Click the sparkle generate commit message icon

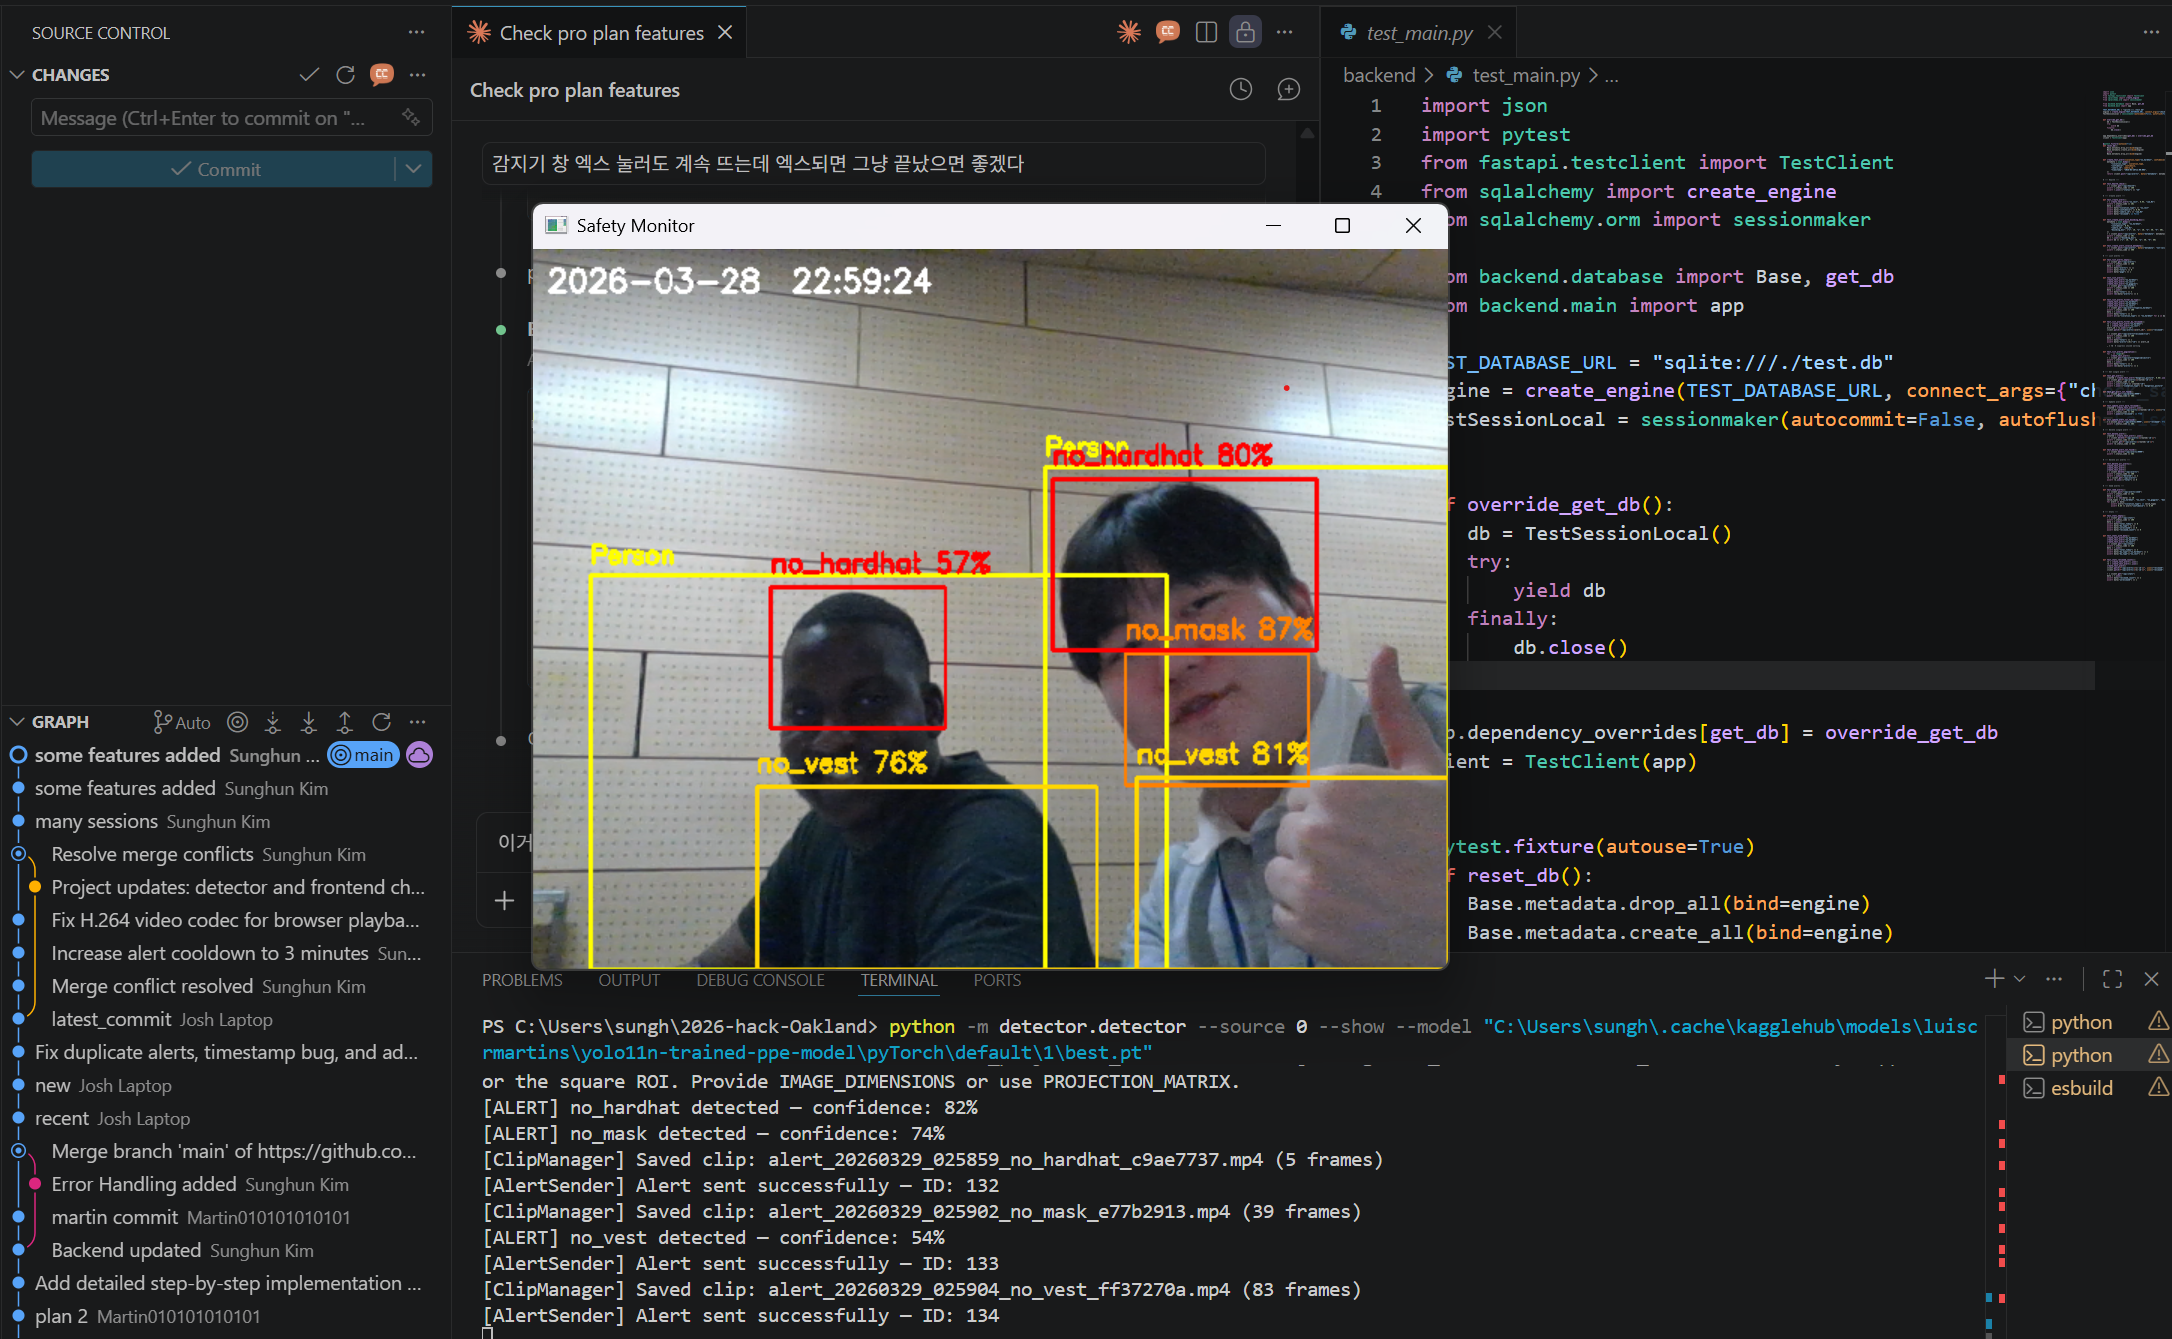click(x=411, y=118)
